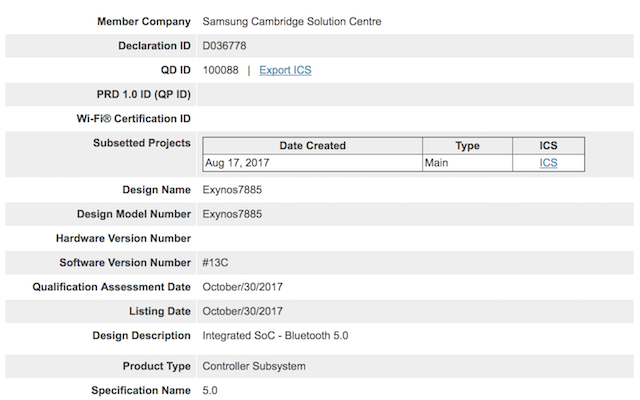Select the Subsetted Projects label
The height and width of the screenshot is (400, 640).
click(x=142, y=143)
